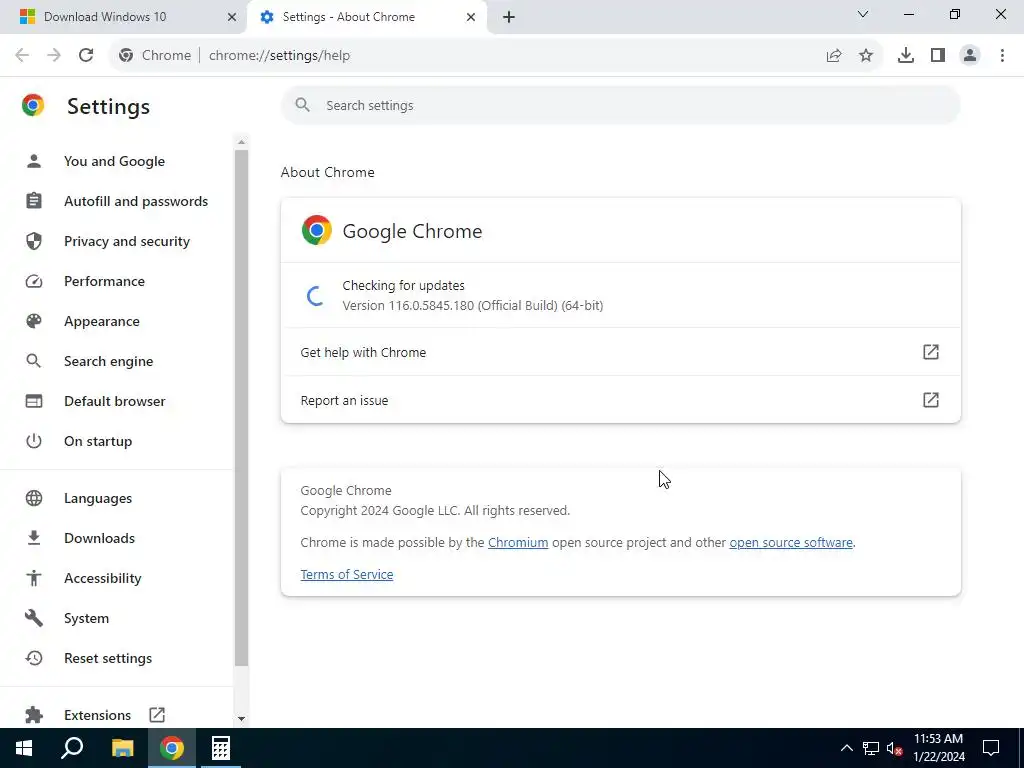Click the external link icon beside Extensions
The width and height of the screenshot is (1024, 768).
pos(157,714)
